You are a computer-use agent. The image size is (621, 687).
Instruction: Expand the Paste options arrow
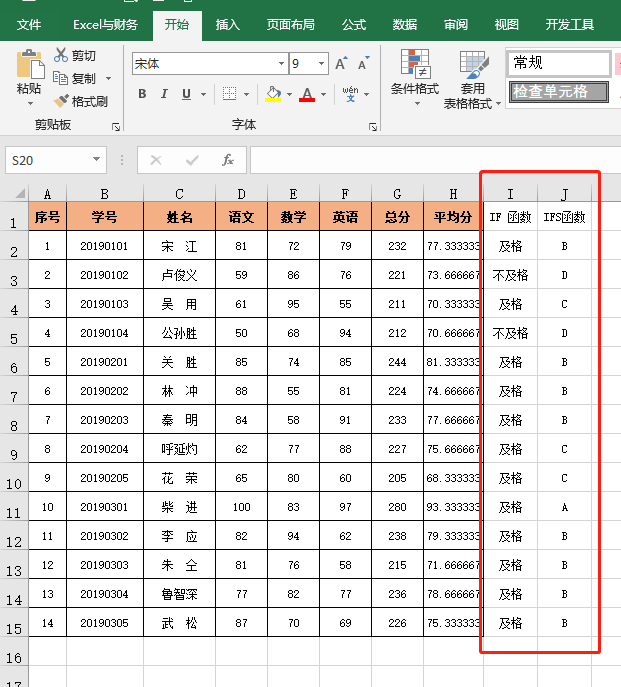pyautogui.click(x=30, y=104)
